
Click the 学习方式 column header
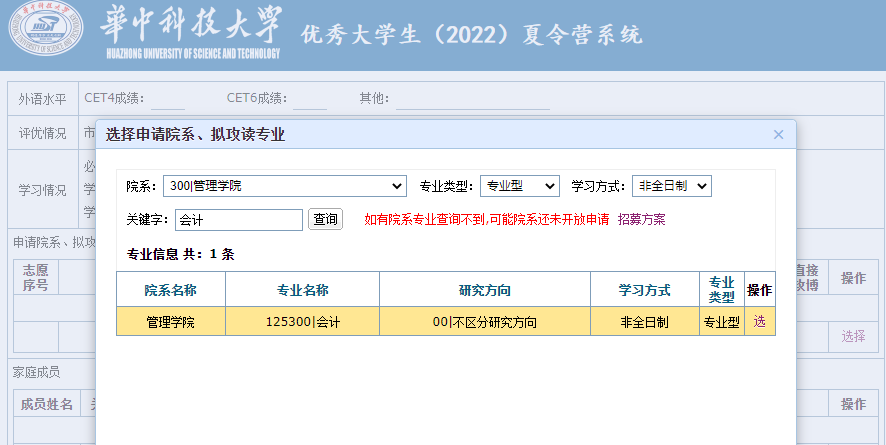[x=645, y=290]
